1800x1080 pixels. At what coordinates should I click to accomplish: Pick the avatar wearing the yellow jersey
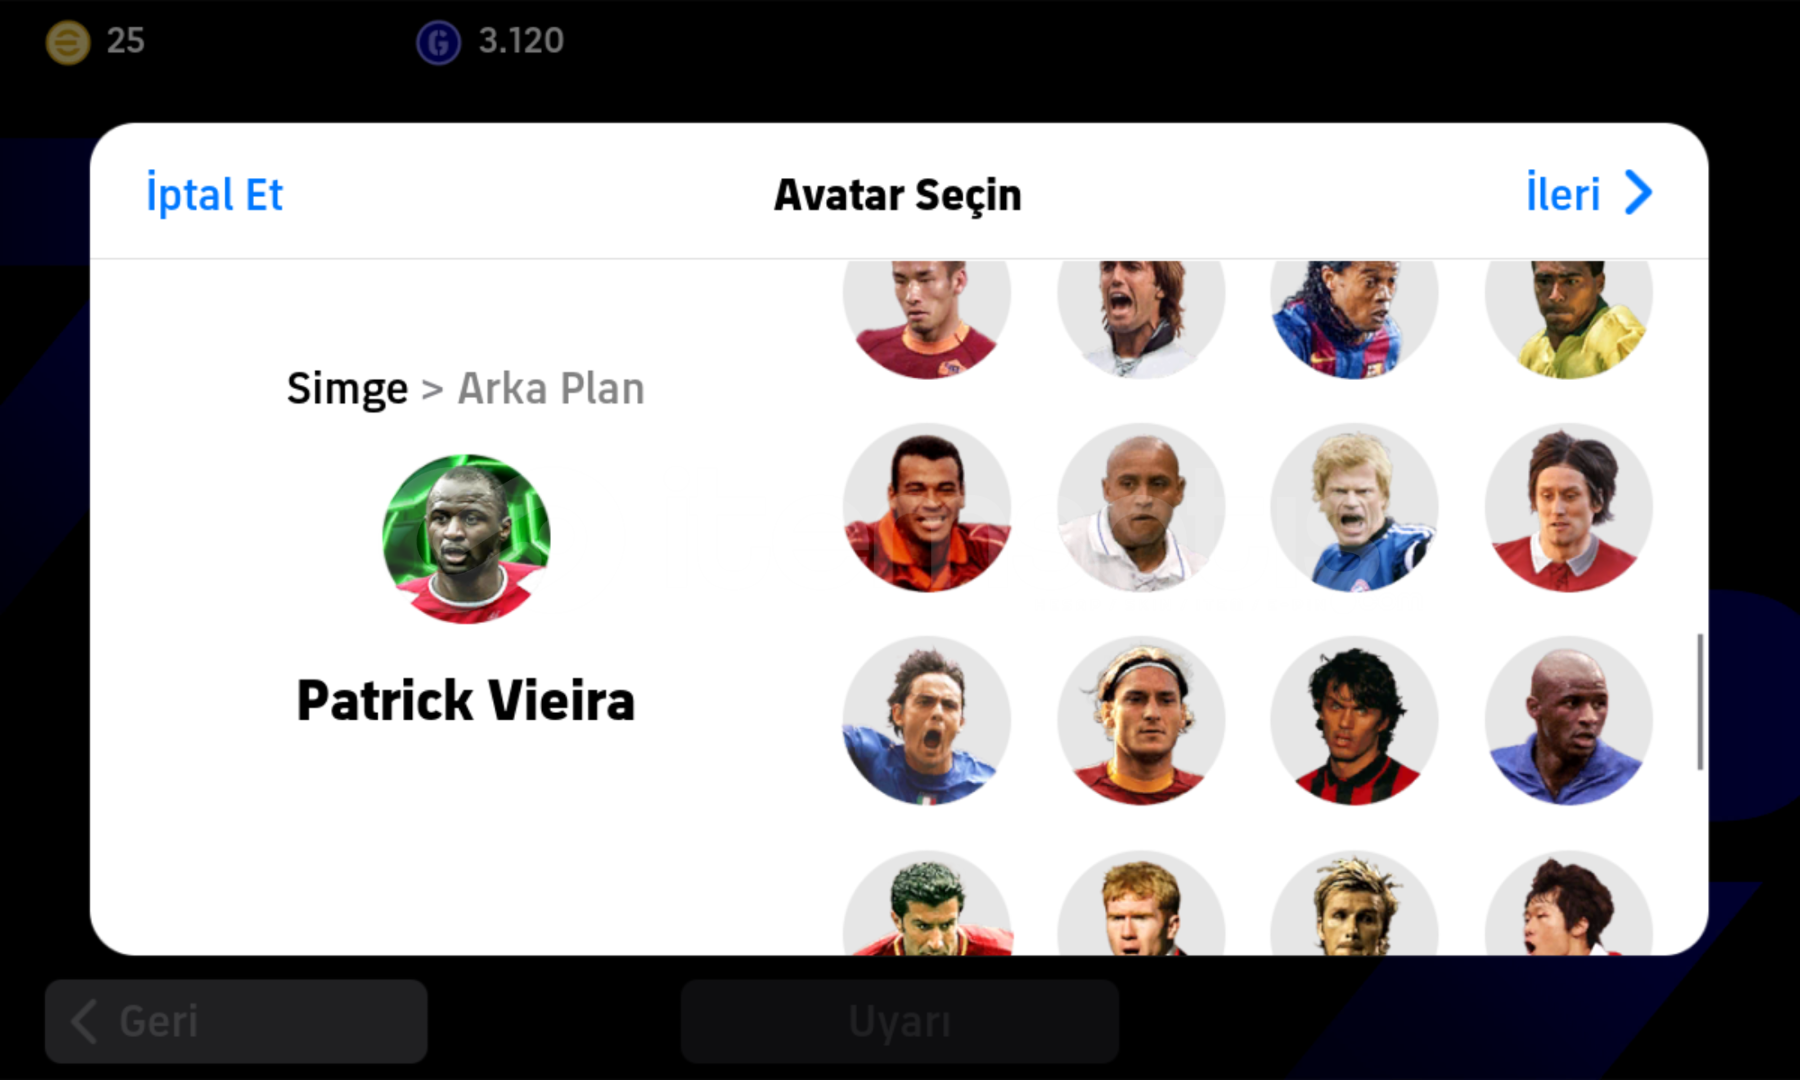point(1568,319)
